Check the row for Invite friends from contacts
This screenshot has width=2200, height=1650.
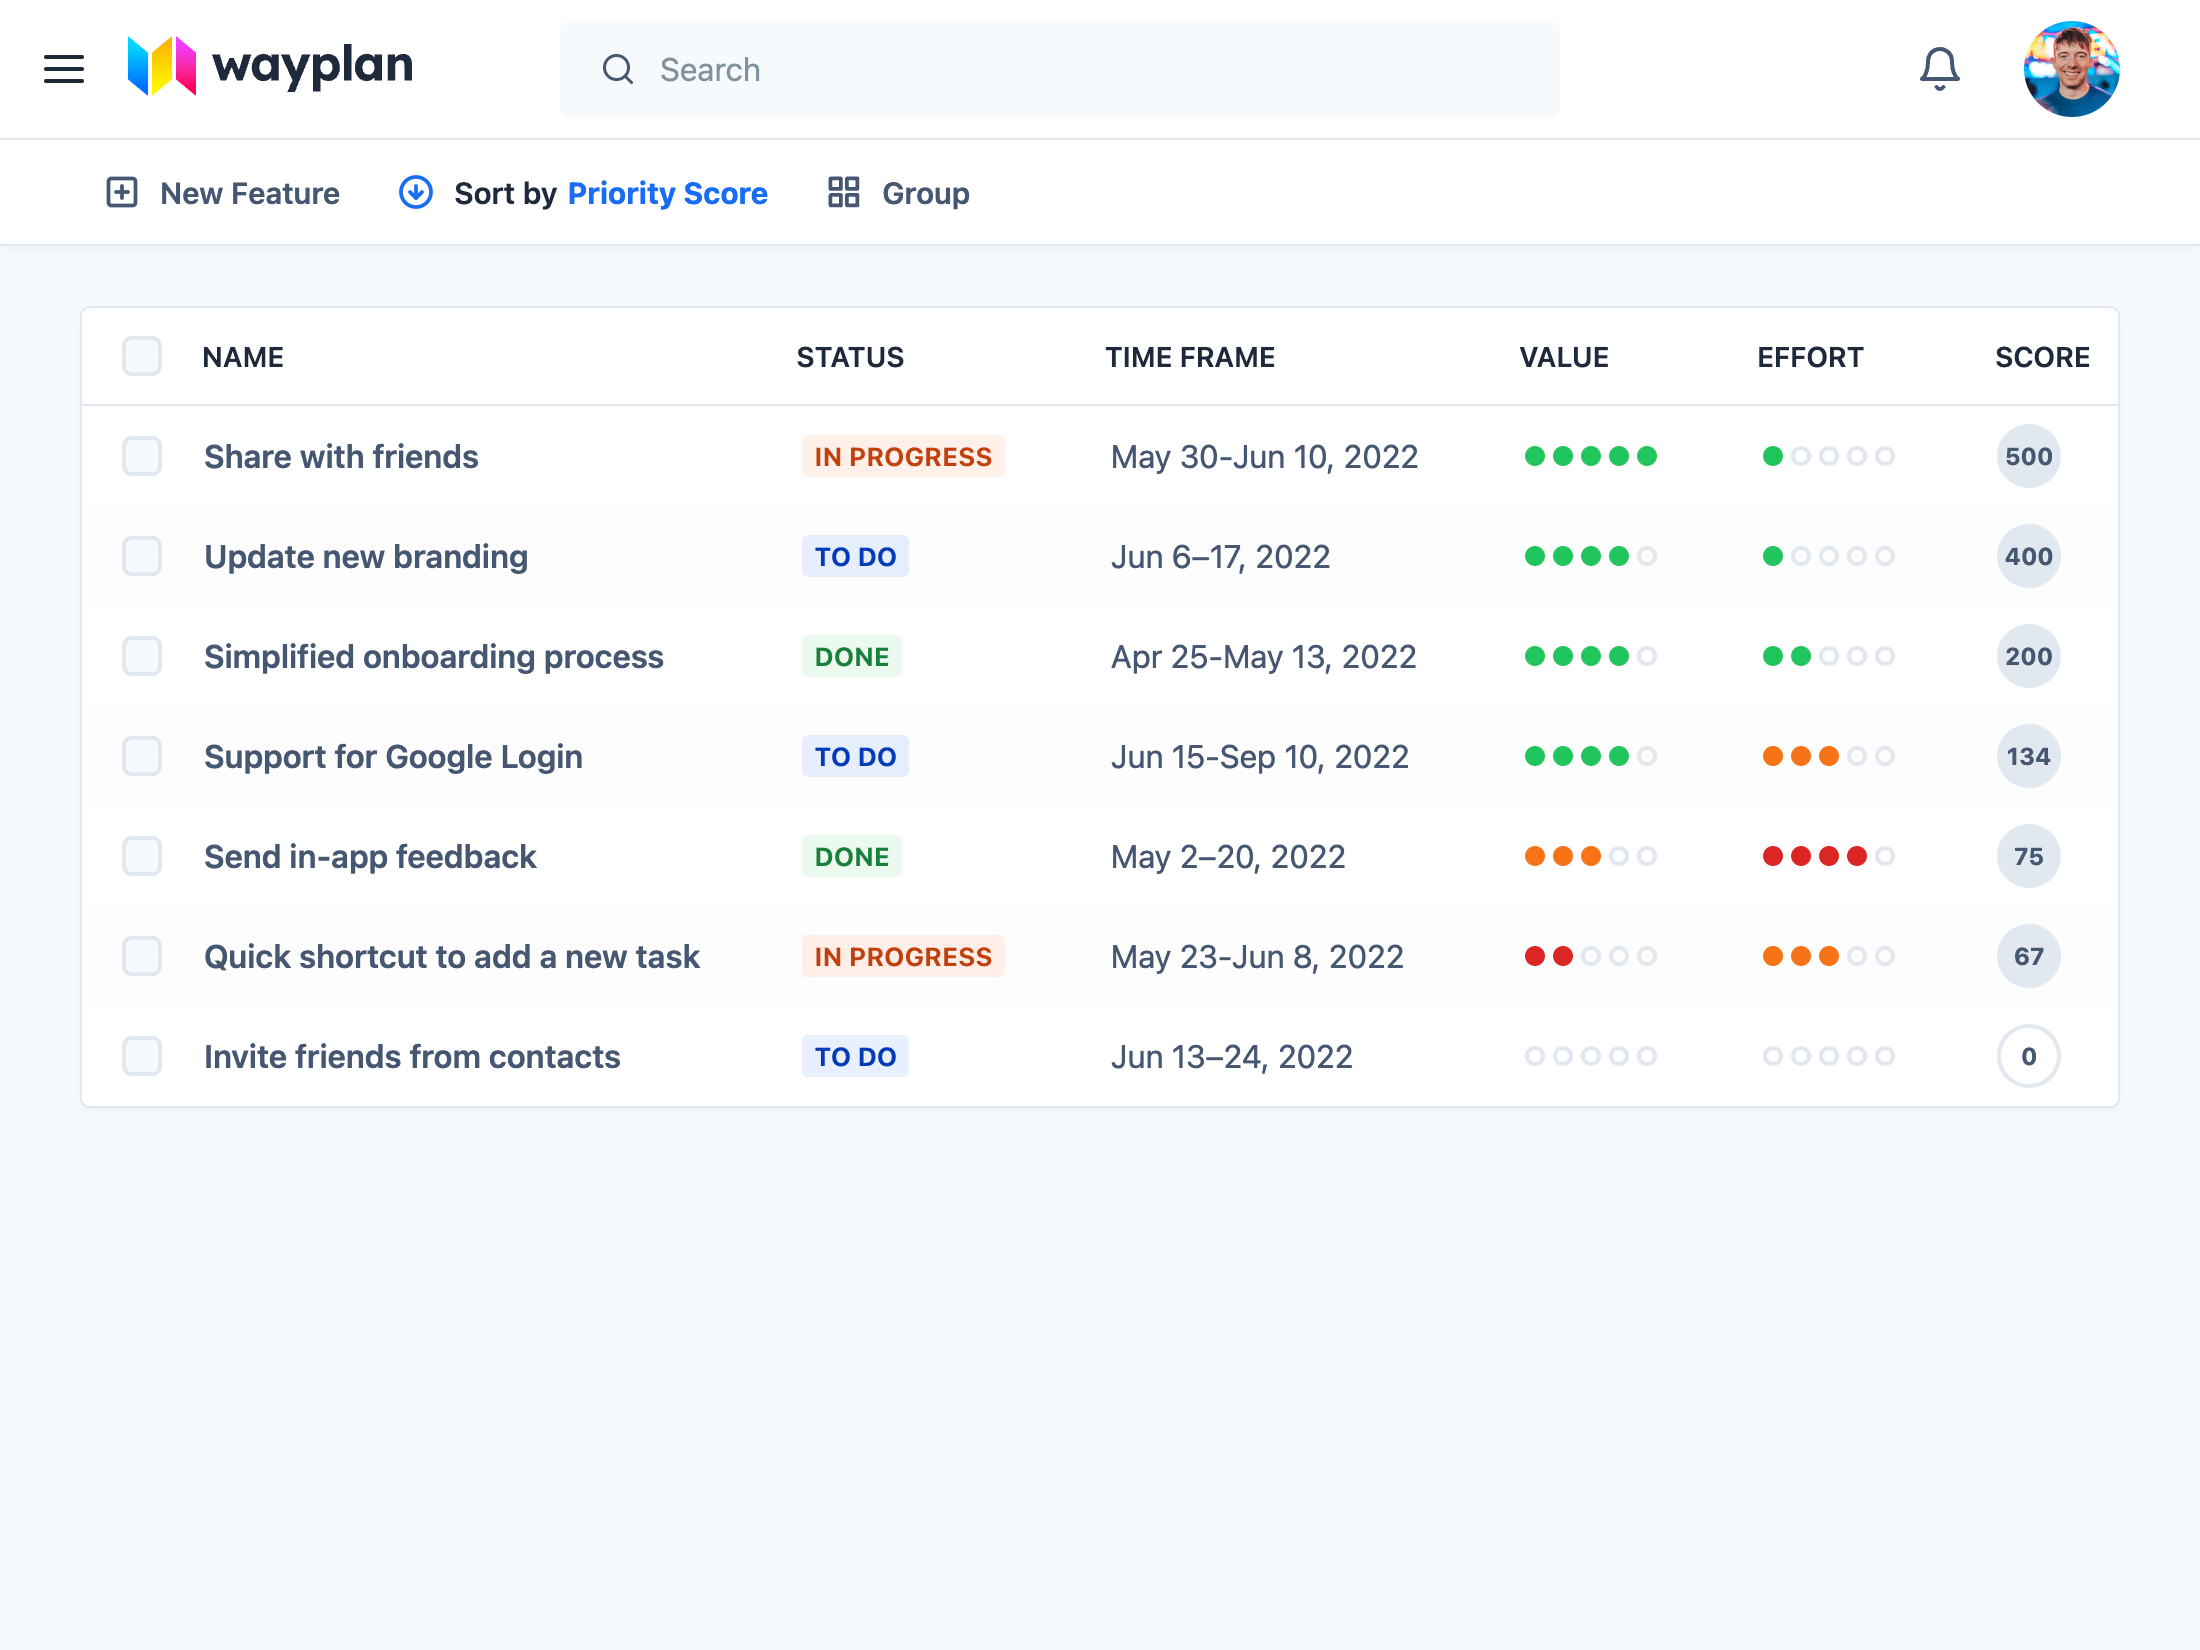[x=142, y=1056]
